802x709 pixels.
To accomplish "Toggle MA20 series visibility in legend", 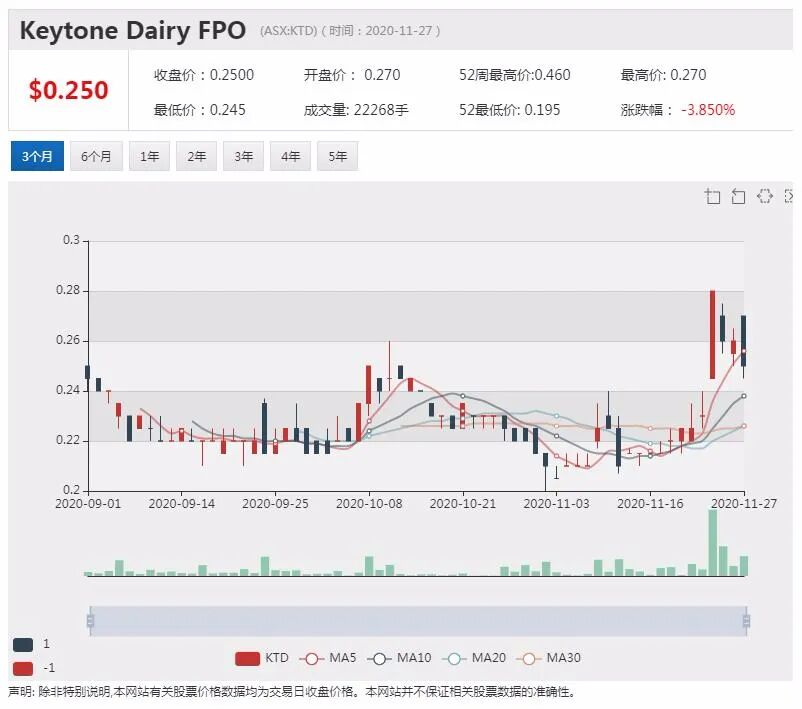I will (x=474, y=658).
